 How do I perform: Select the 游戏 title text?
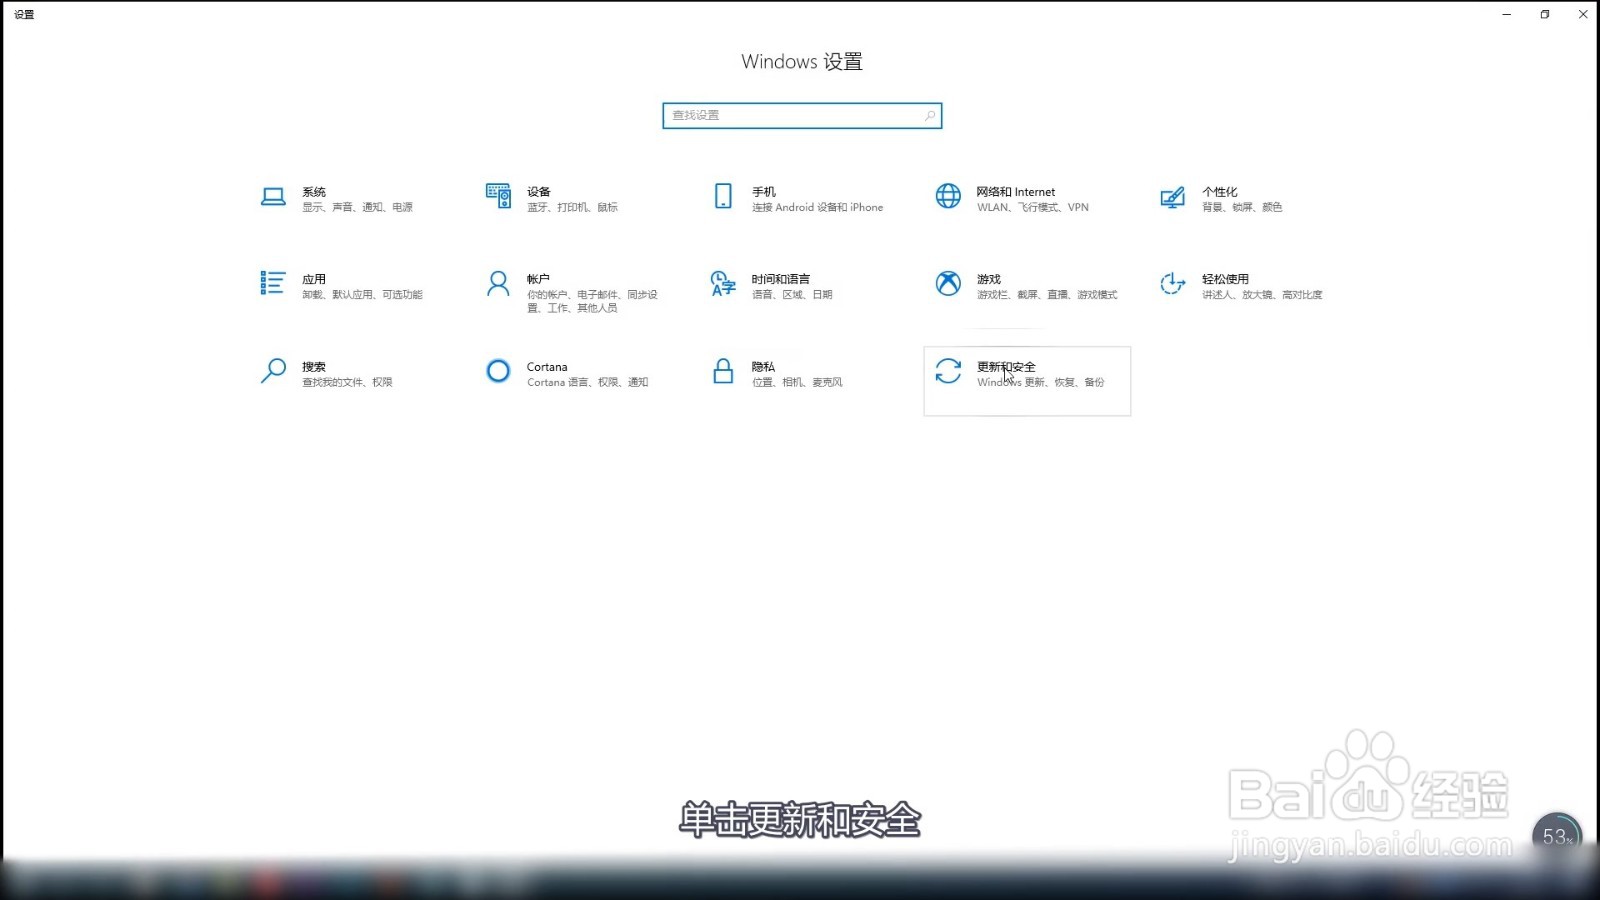[x=989, y=279]
